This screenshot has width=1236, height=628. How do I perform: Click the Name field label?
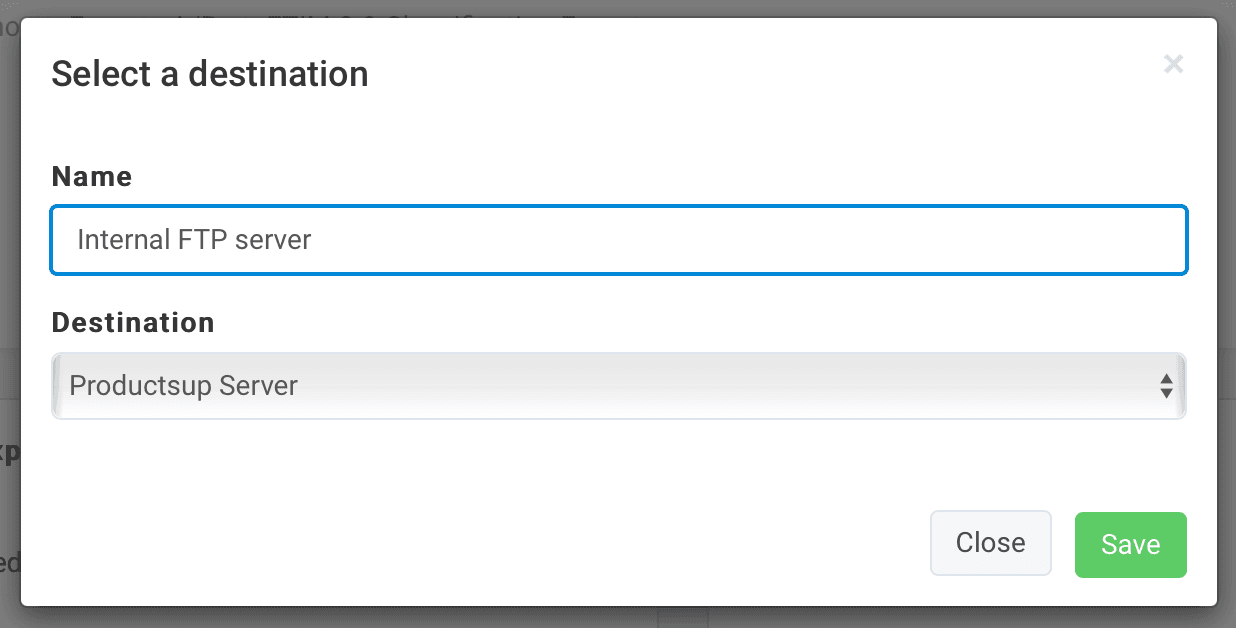pyautogui.click(x=92, y=177)
